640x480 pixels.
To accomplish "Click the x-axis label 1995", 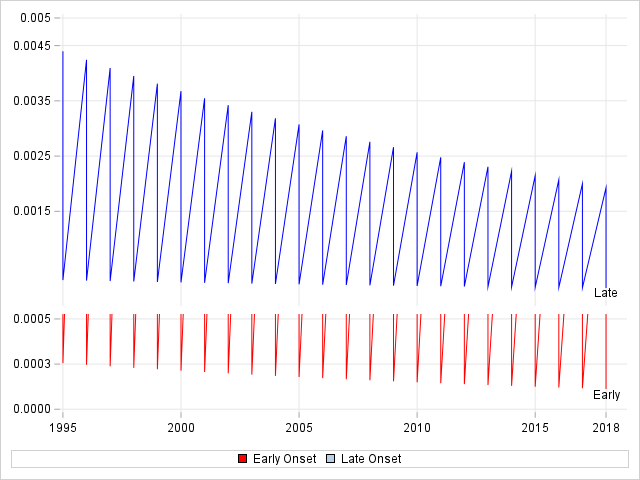I will (63, 427).
